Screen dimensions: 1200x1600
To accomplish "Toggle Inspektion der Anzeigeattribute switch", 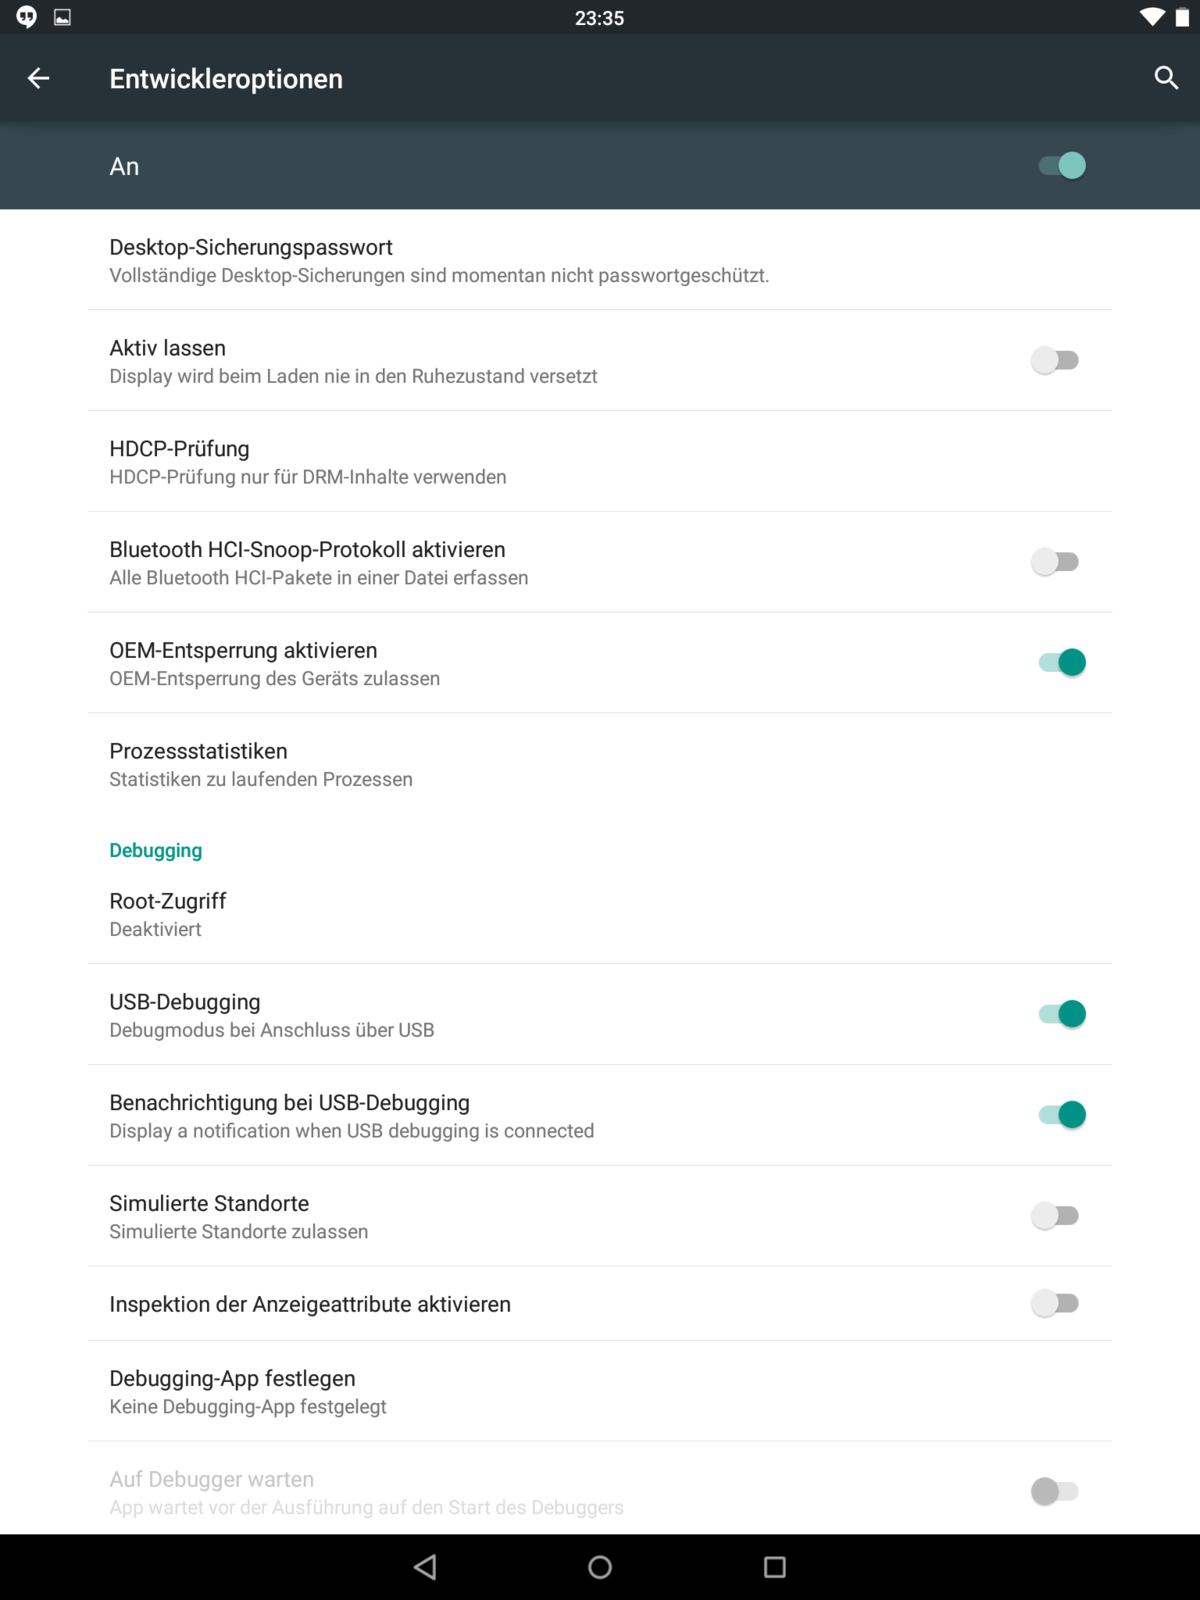I will (x=1055, y=1304).
